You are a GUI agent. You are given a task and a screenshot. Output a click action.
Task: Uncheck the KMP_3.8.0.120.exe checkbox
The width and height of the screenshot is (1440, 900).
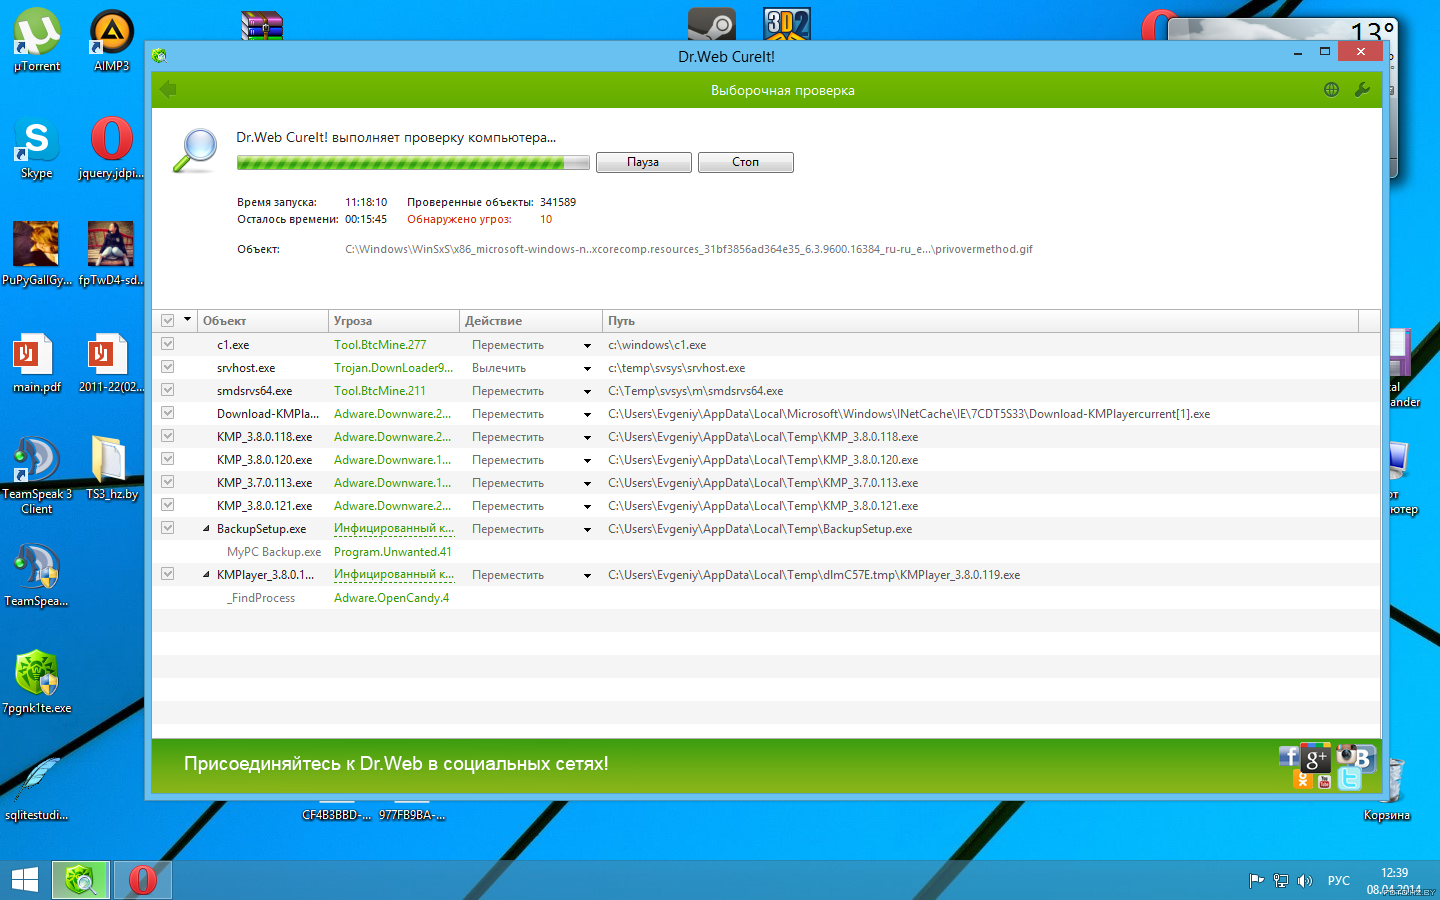[x=168, y=459]
